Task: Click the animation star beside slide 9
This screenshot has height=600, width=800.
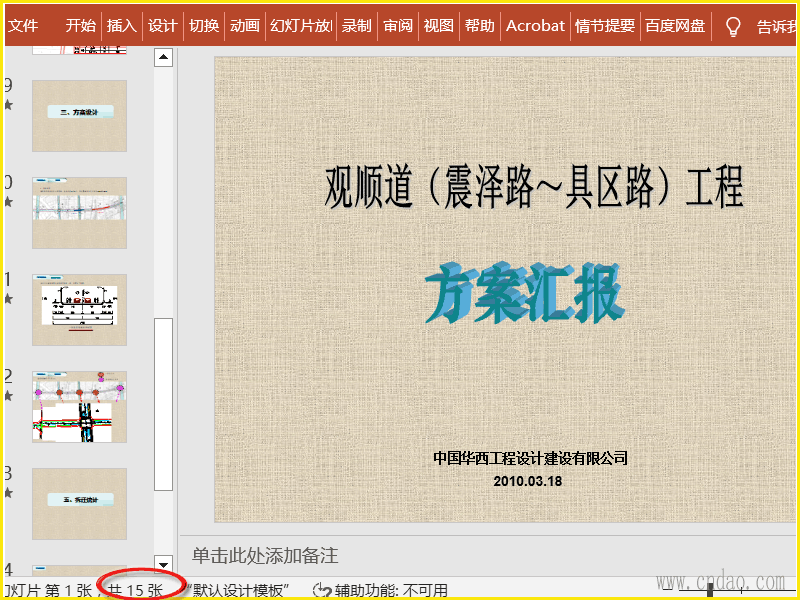Action: (8, 105)
